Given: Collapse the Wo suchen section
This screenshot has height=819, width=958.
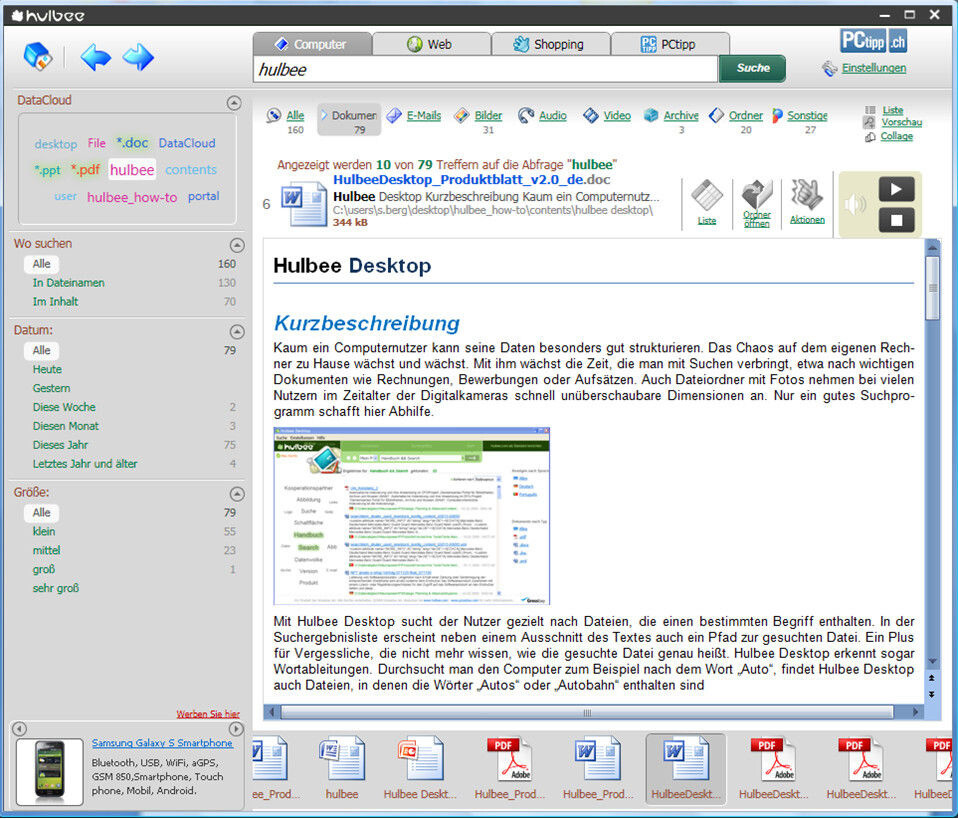Looking at the screenshot, I should [x=237, y=245].
